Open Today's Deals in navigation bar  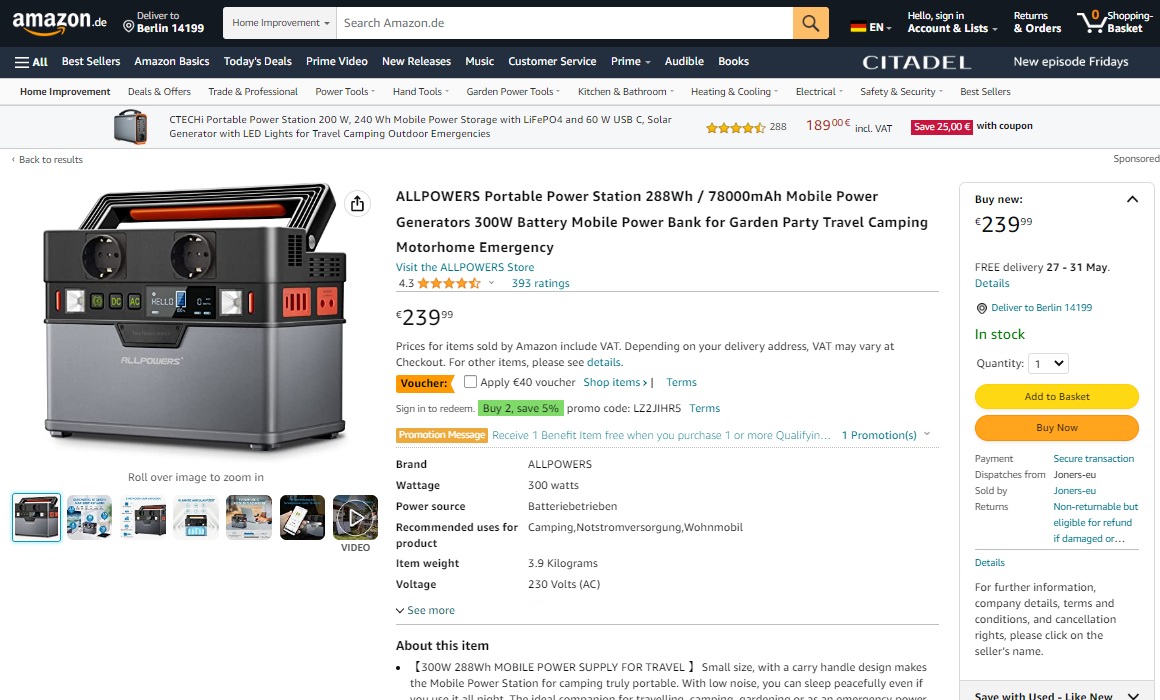click(x=257, y=61)
